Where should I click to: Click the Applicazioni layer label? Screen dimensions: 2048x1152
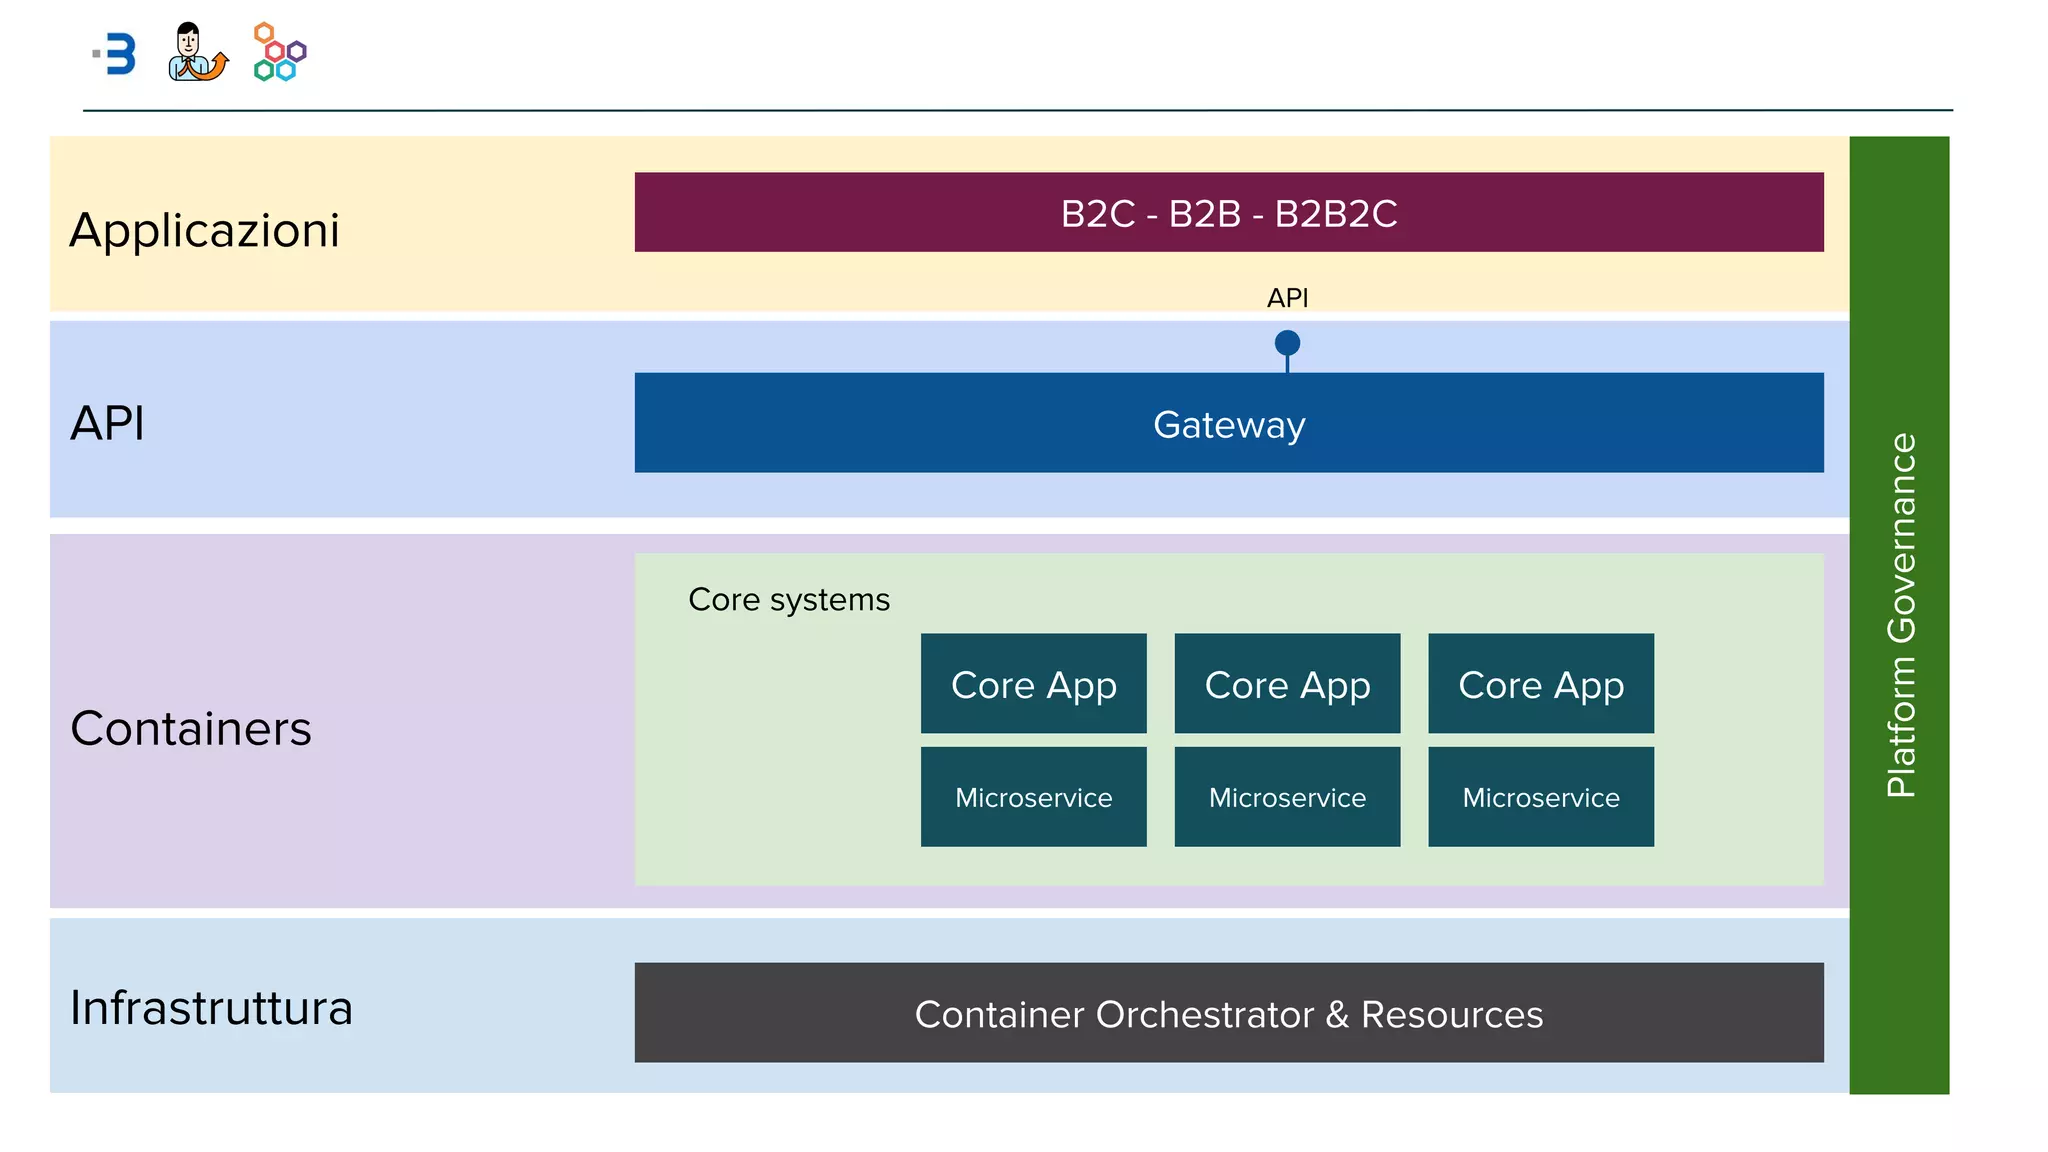pyautogui.click(x=205, y=231)
